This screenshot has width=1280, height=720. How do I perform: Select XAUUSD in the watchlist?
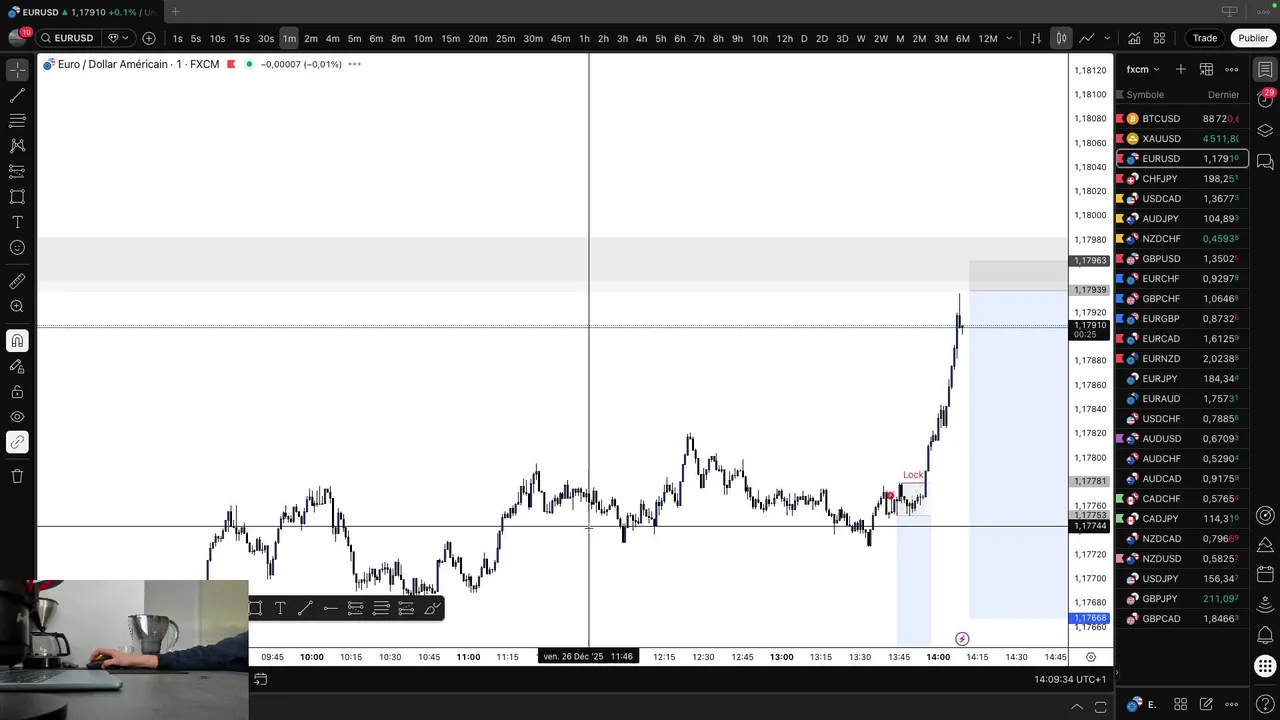tap(1181, 138)
